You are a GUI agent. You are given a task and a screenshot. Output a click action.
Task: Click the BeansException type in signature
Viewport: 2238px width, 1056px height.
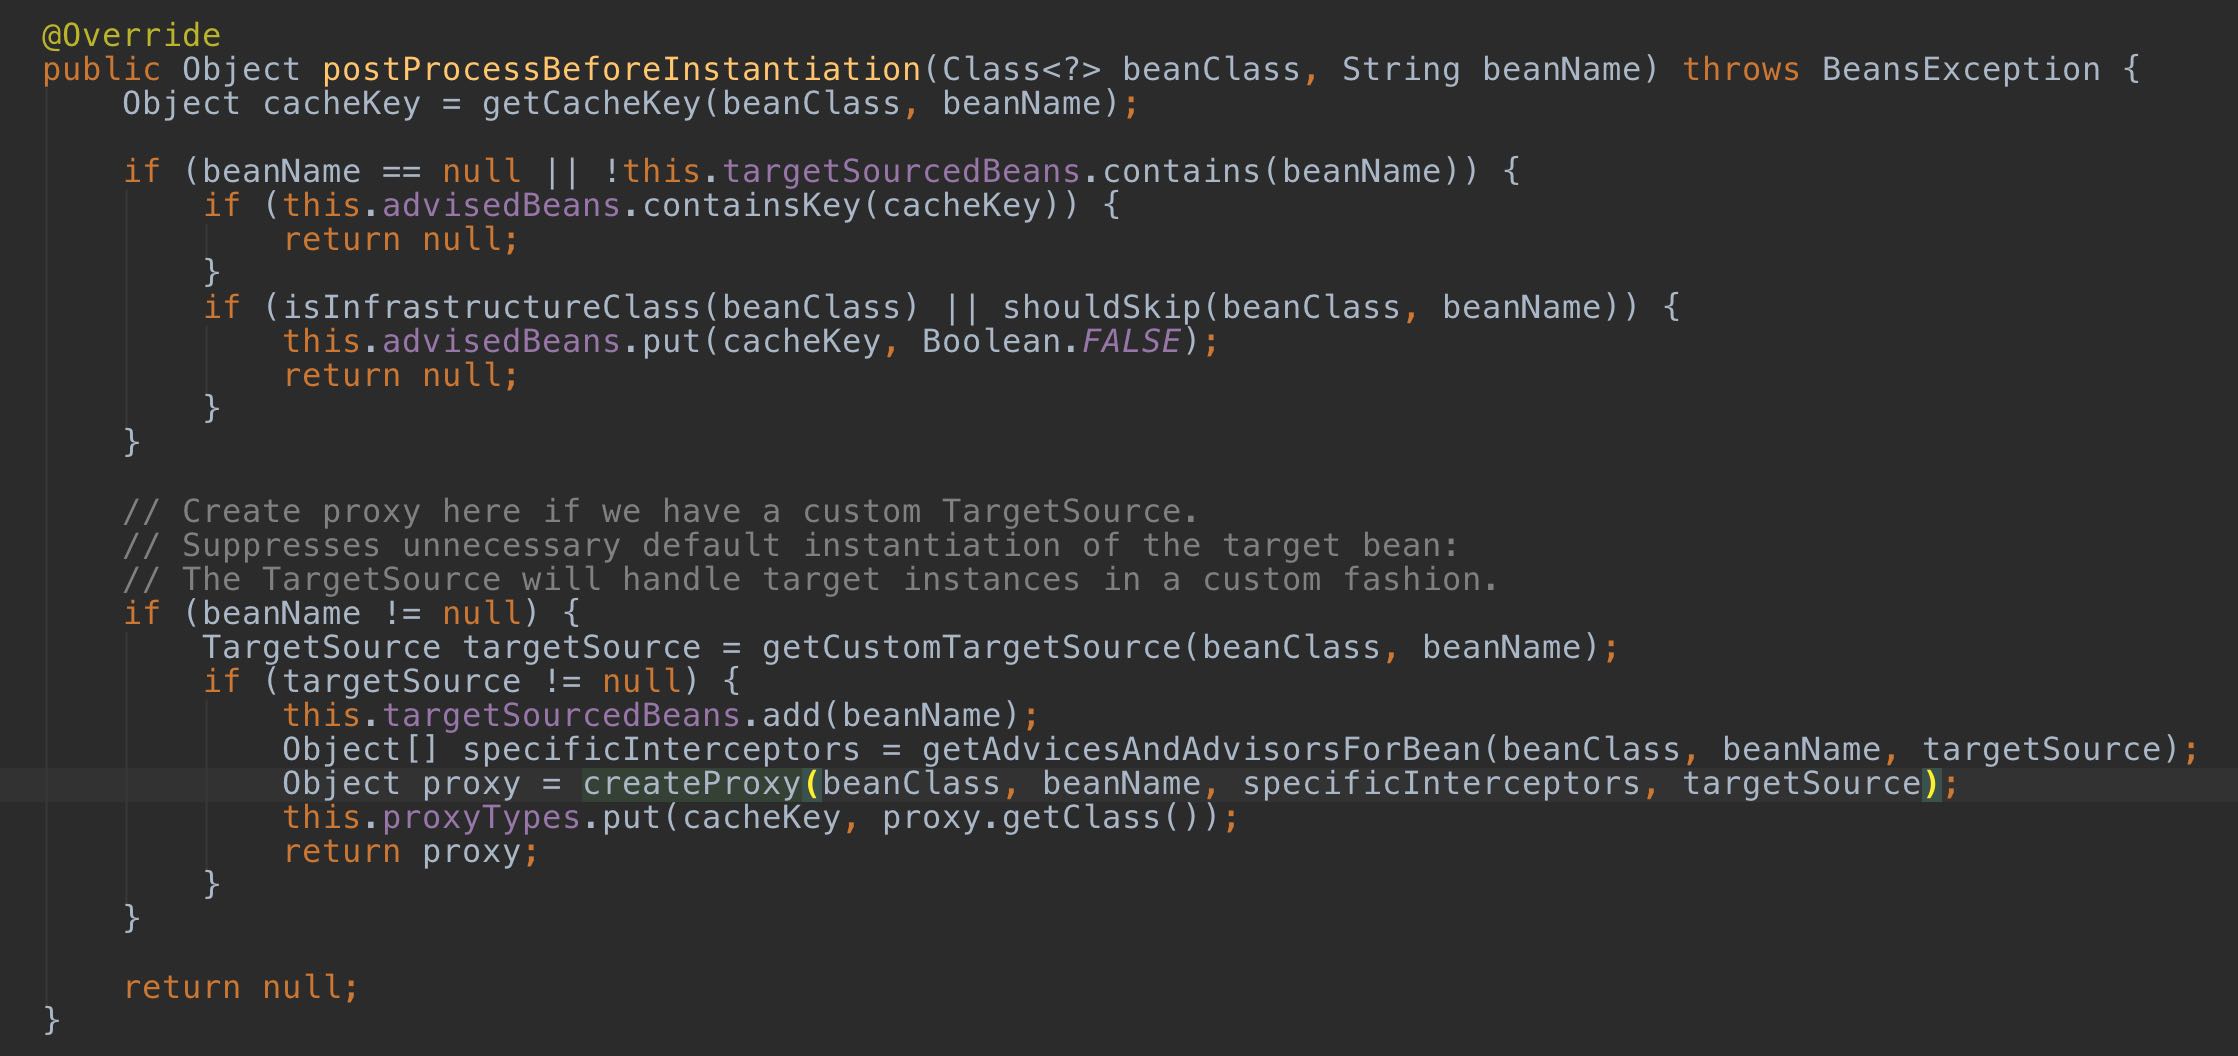pyautogui.click(x=1960, y=69)
